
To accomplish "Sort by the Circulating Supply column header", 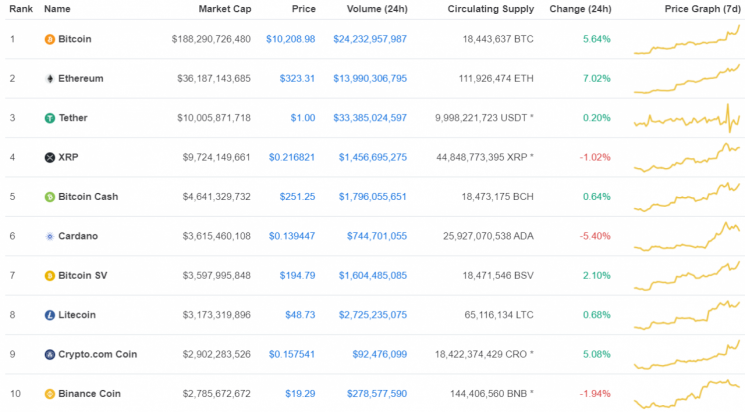I will point(491,9).
